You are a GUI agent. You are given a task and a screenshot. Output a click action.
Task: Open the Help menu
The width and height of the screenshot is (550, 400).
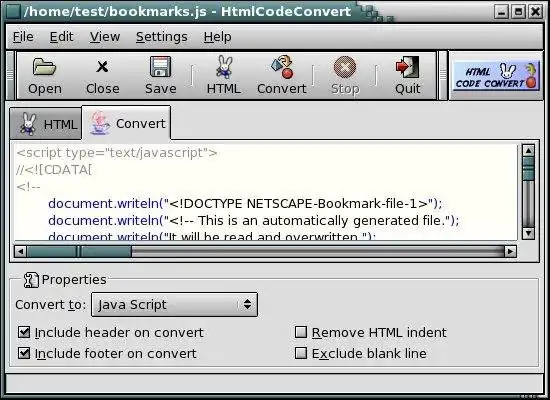point(217,37)
